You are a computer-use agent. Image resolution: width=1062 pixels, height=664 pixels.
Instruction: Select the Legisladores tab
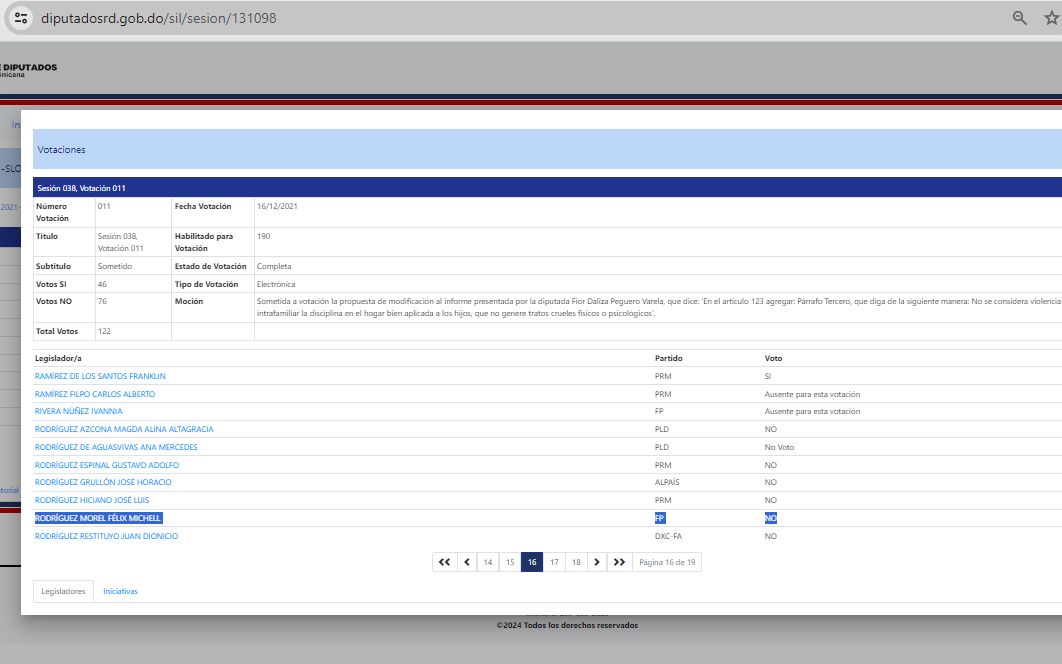tap(63, 591)
